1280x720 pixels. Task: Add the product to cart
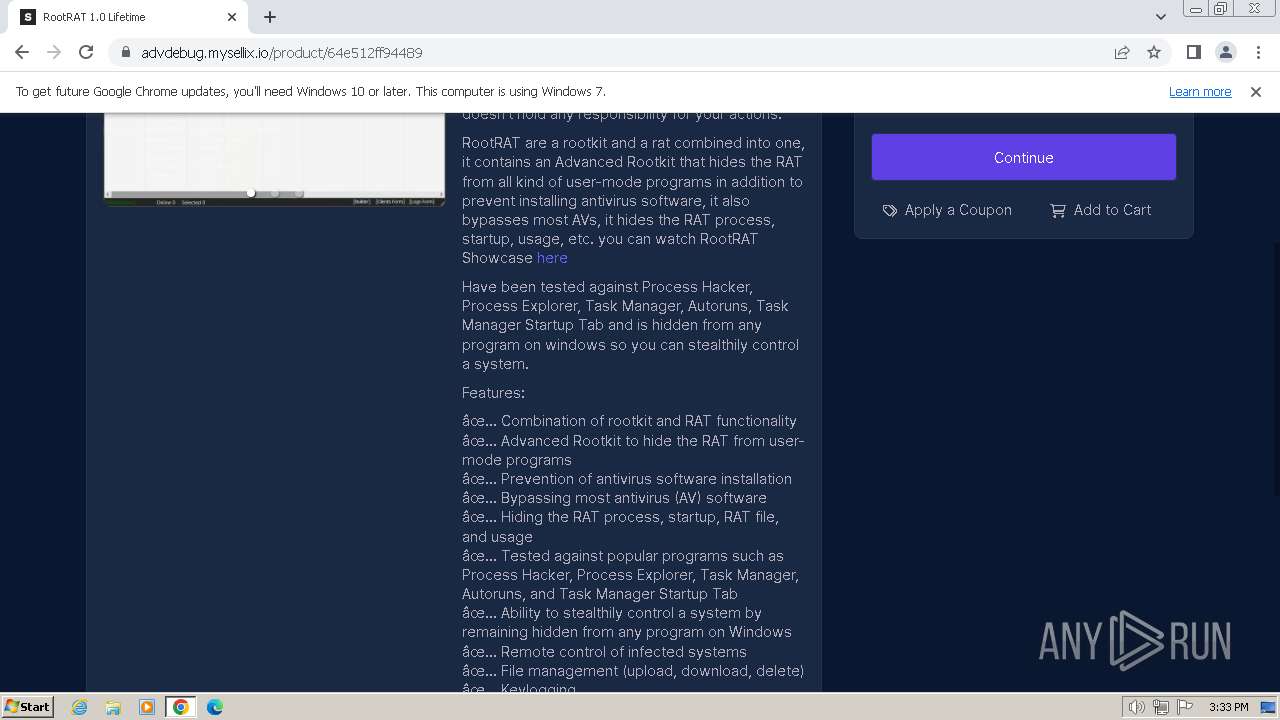1100,210
